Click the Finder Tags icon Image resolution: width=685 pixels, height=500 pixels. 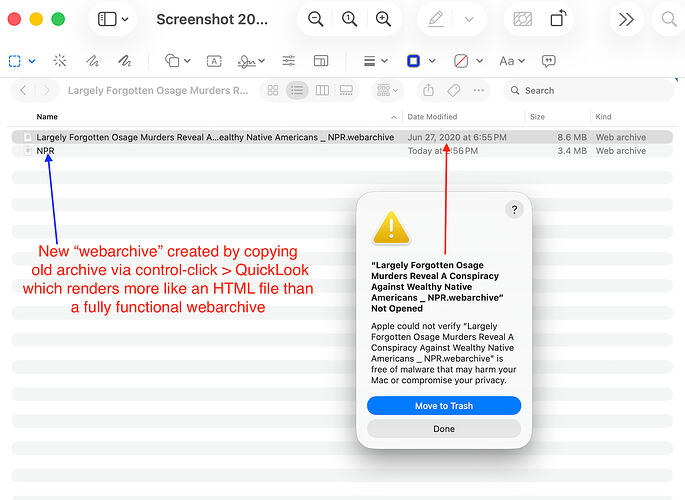click(453, 90)
